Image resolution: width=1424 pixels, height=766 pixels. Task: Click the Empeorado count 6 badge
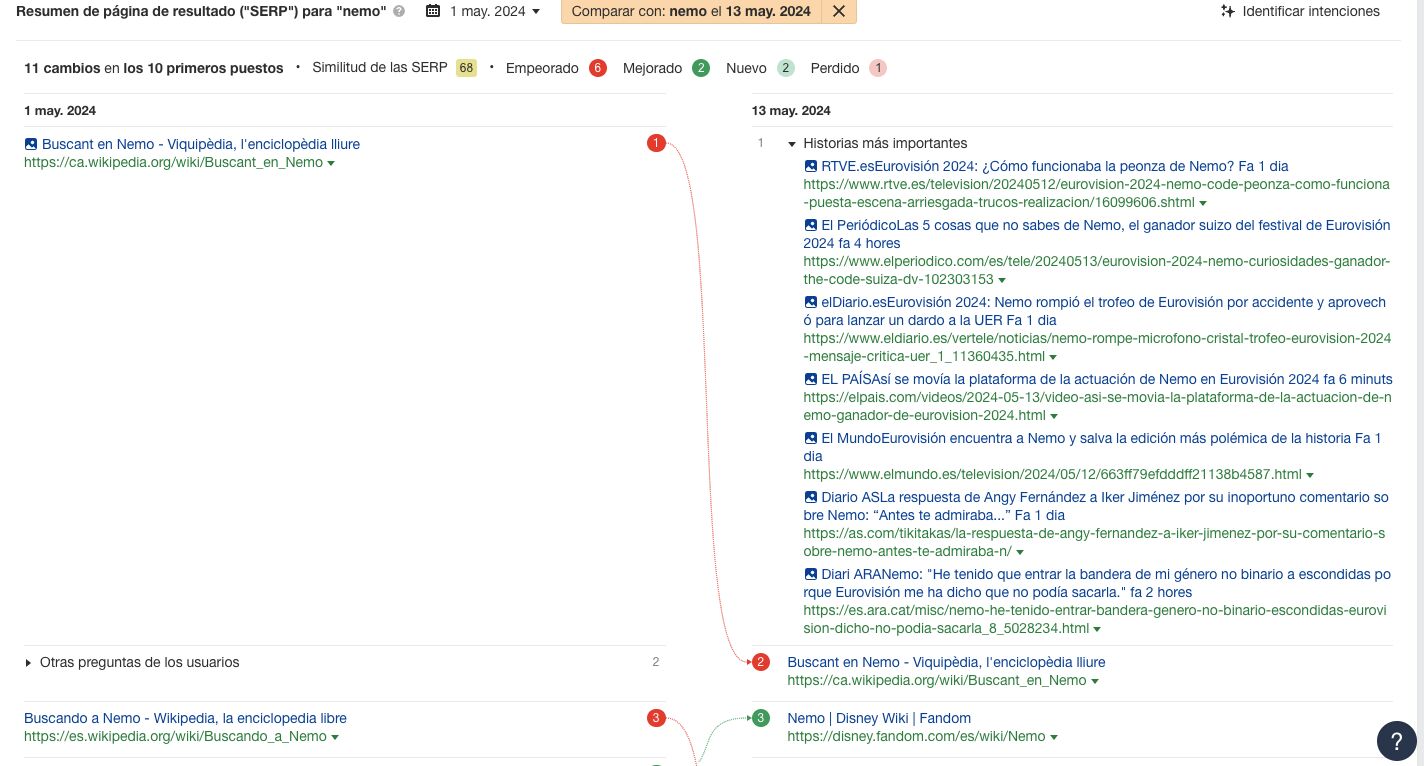(x=598, y=68)
